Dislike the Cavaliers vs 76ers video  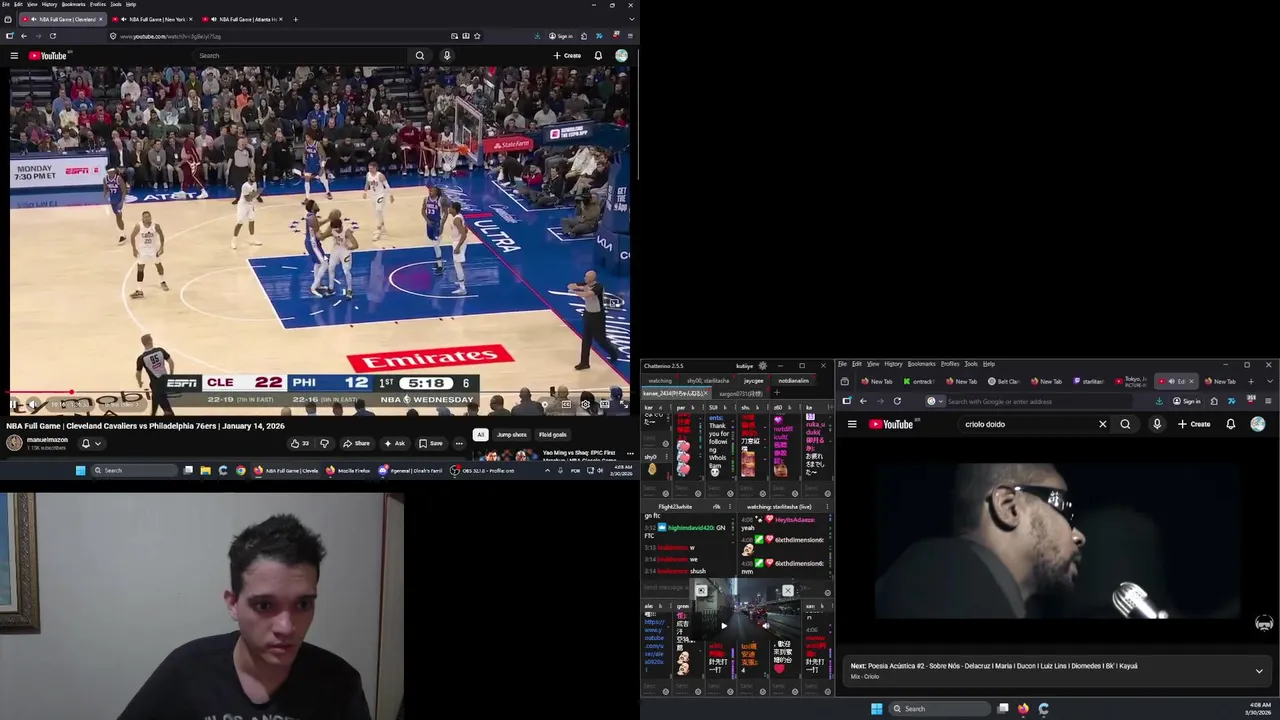(x=324, y=443)
